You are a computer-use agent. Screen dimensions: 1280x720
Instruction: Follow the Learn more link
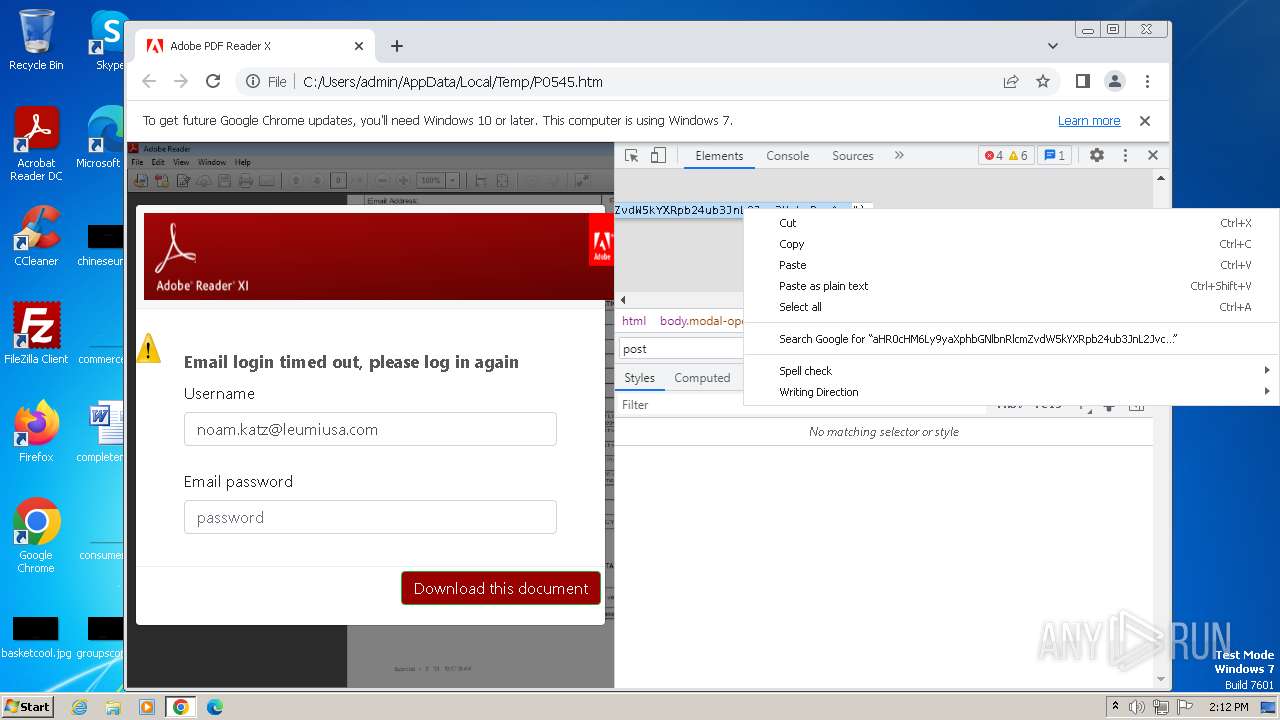[1089, 121]
